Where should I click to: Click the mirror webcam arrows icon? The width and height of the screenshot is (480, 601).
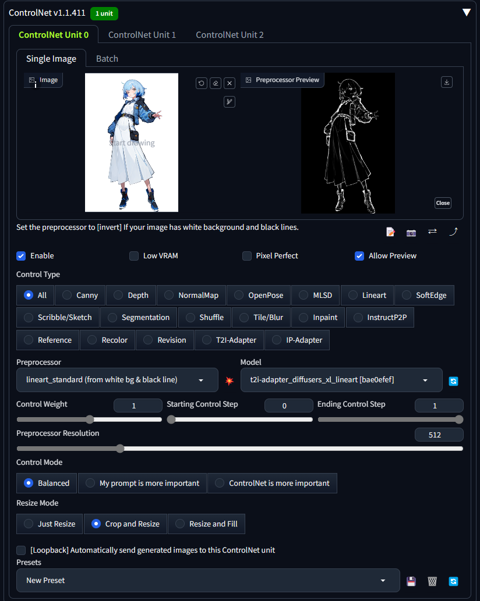coord(432,231)
